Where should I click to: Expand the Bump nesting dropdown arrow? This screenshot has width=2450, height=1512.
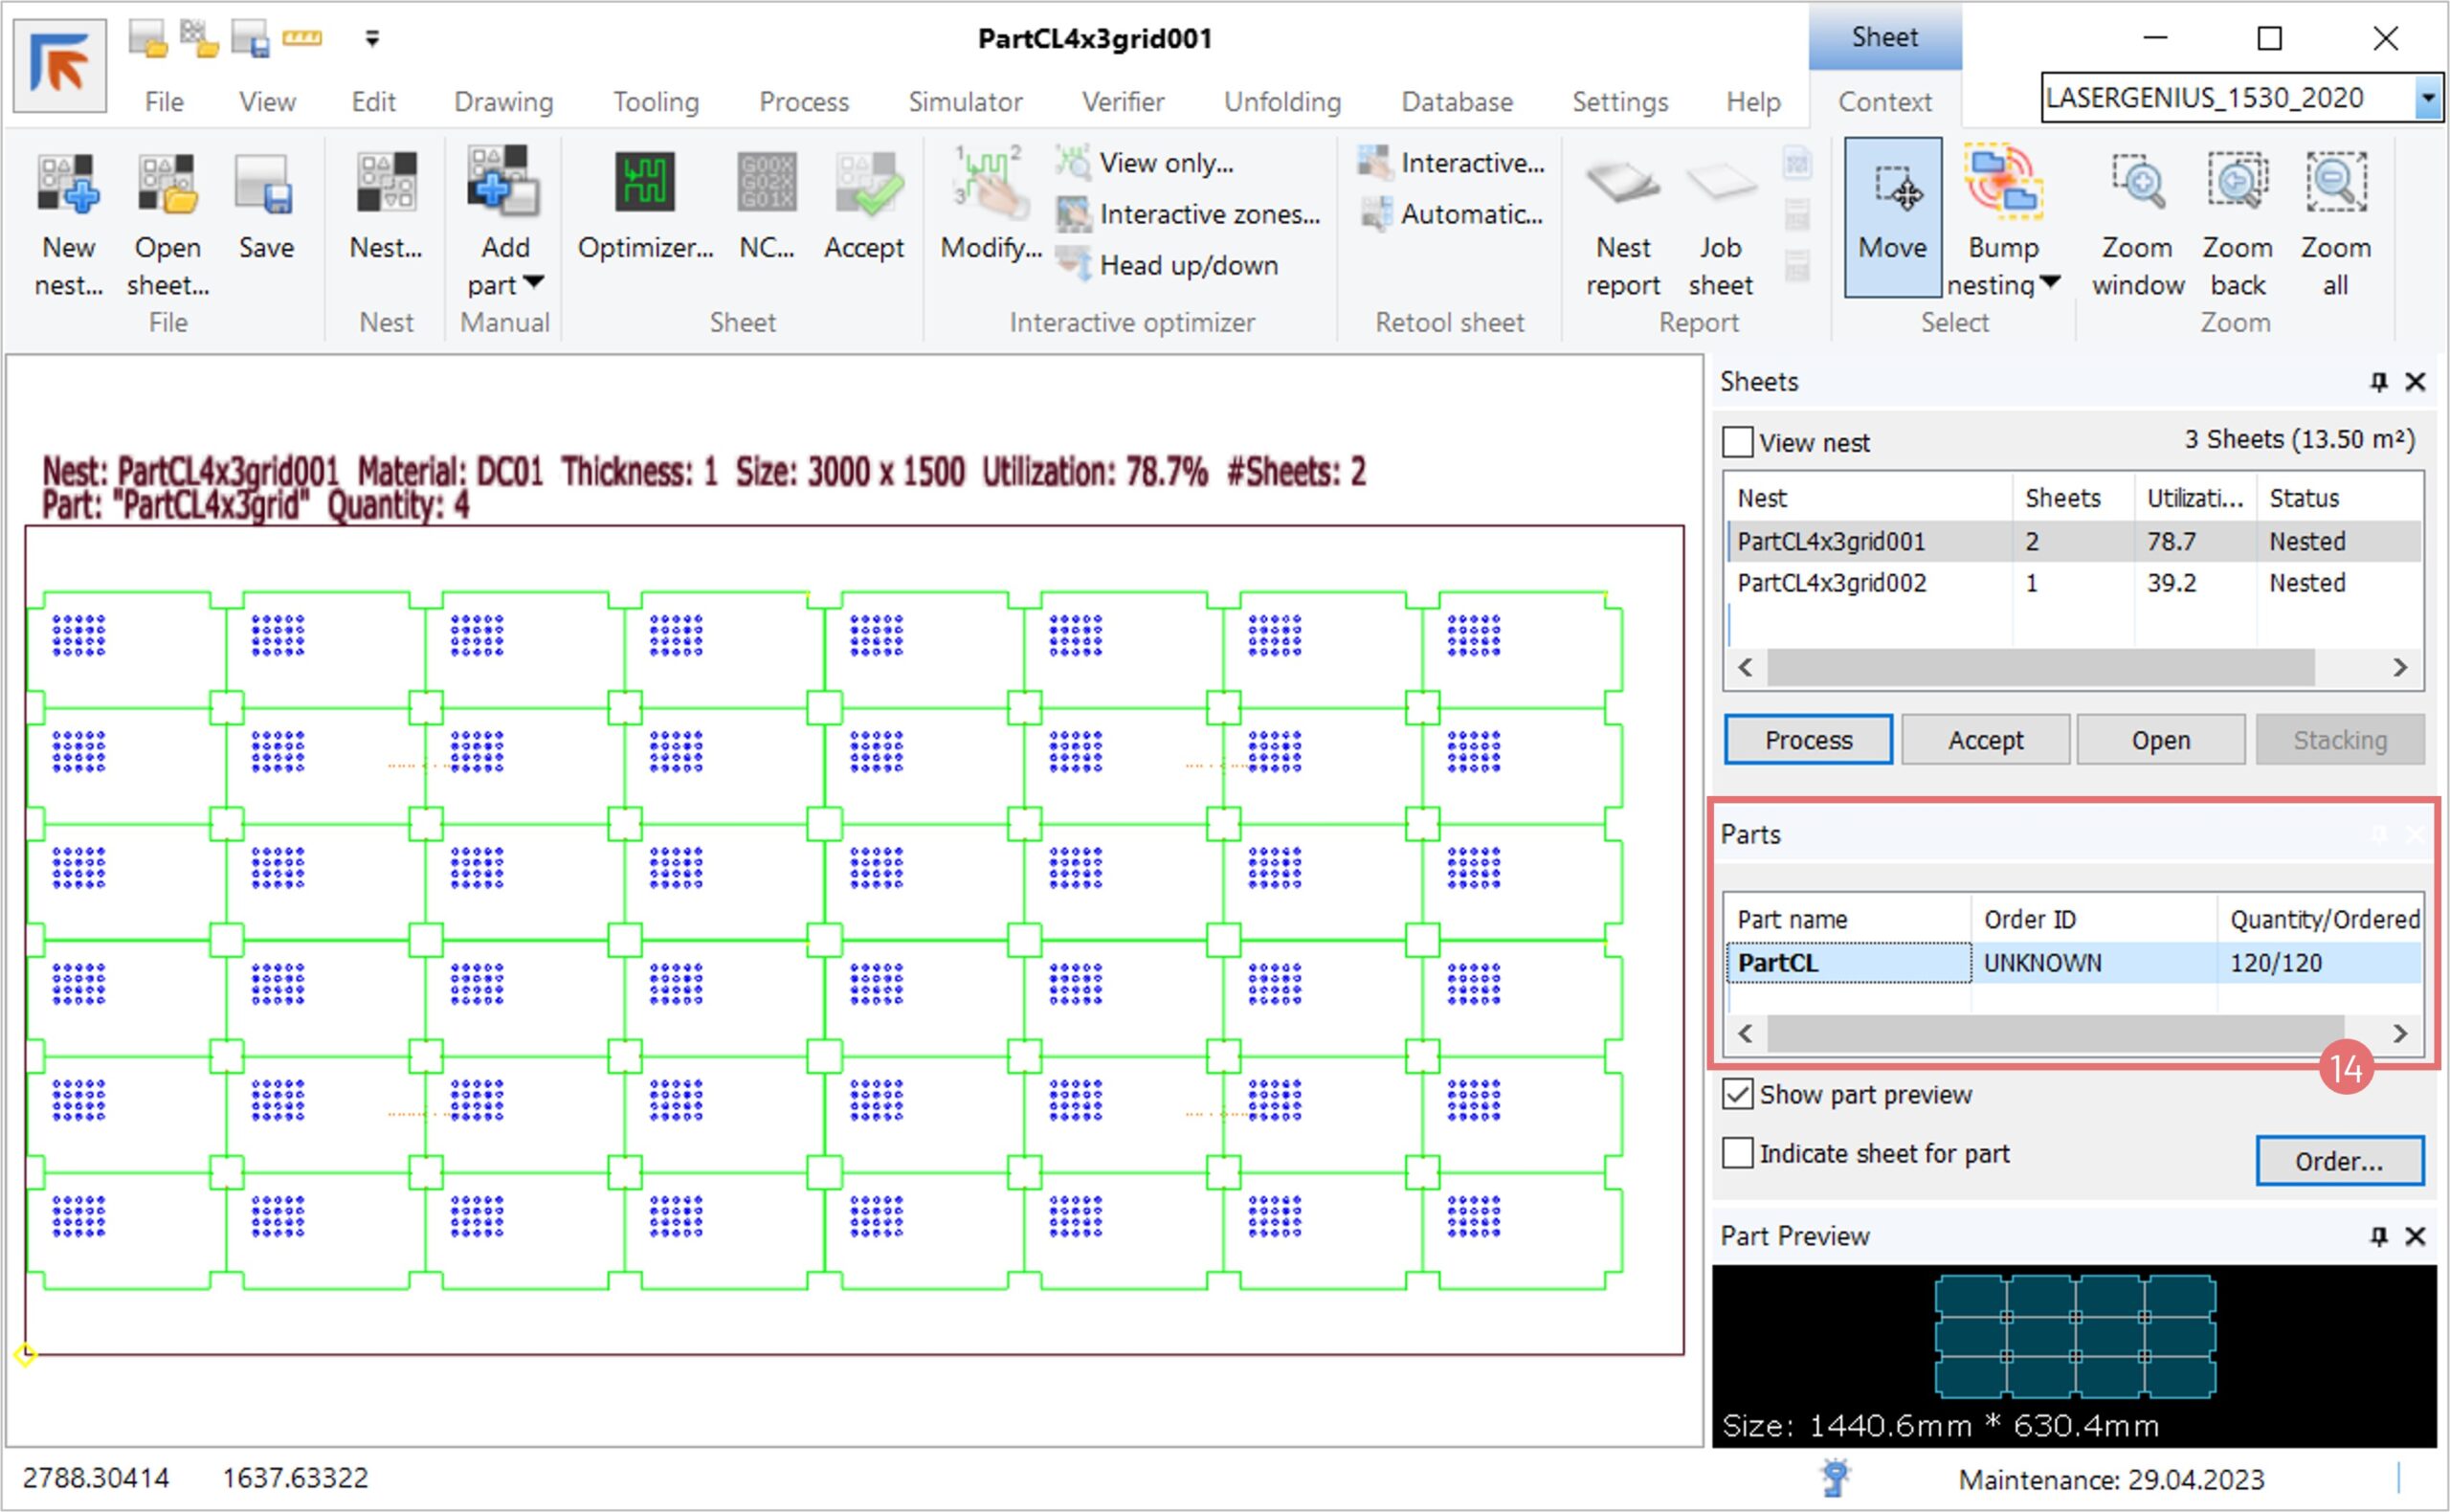pos(2049,283)
